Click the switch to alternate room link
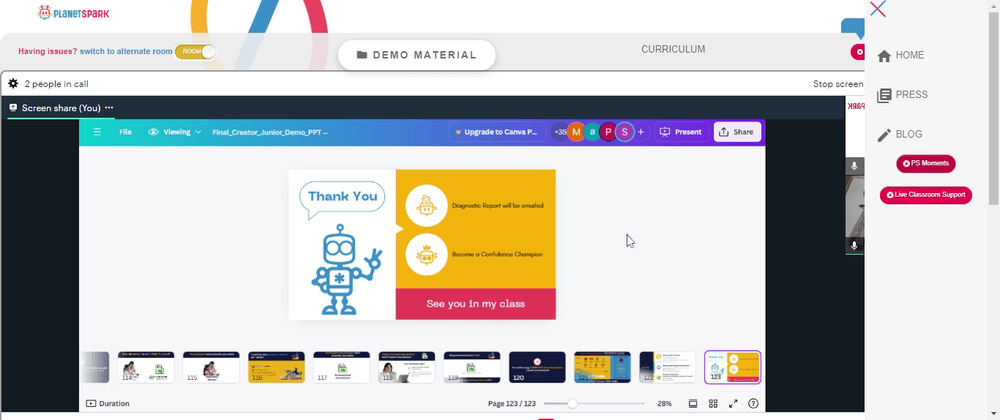The height and width of the screenshot is (420, 1000). (126, 52)
